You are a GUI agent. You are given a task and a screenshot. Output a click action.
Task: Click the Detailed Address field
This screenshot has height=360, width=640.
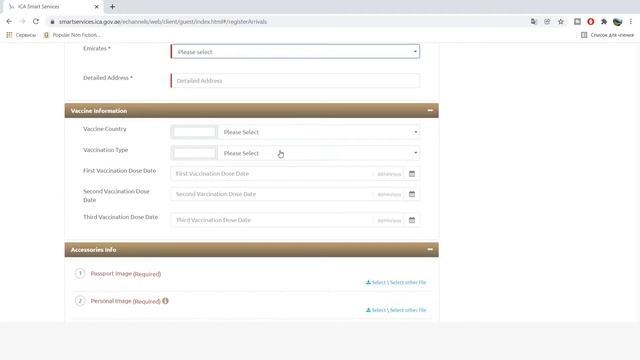tap(295, 80)
